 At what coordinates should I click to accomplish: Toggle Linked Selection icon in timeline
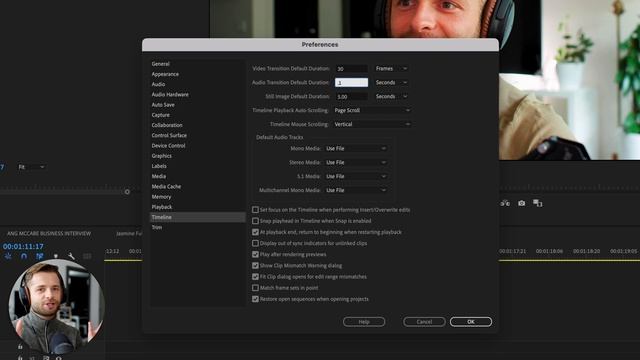[40, 256]
